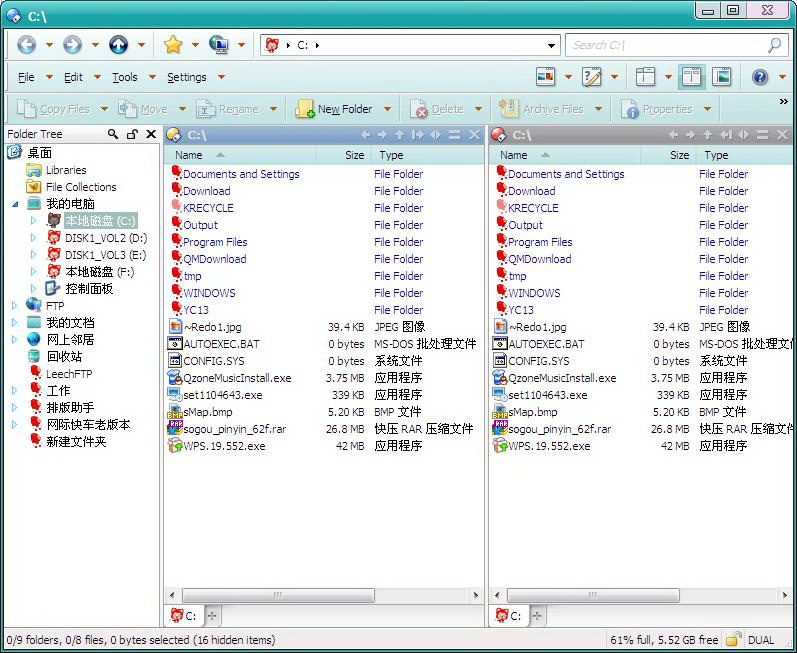Screen dimensions: 797x653
Task: Expand the FTP tree node
Action: [15, 305]
